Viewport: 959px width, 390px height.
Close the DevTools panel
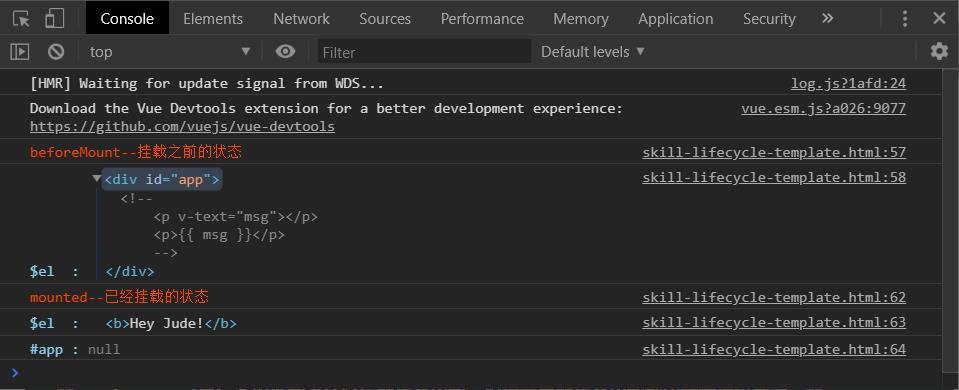939,18
